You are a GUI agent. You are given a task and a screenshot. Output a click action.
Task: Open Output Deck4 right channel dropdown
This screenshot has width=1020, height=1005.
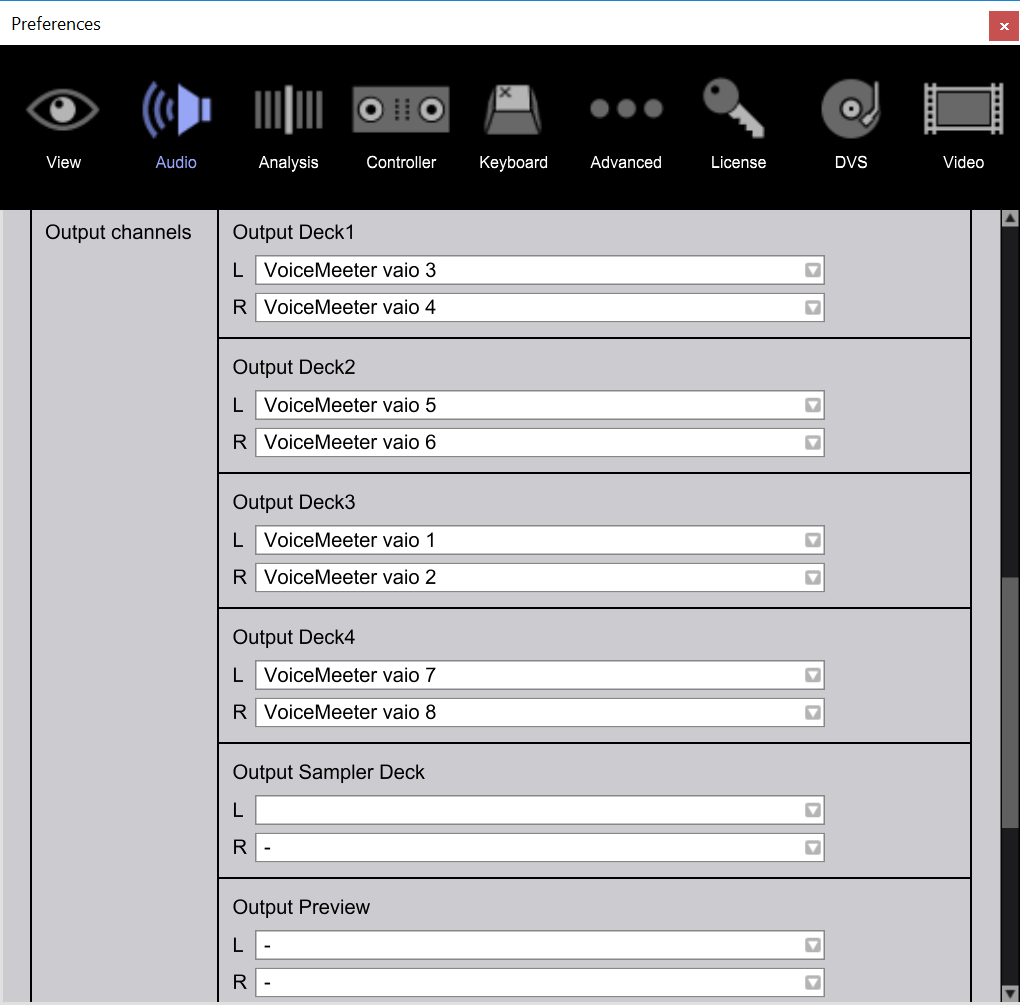pos(540,712)
